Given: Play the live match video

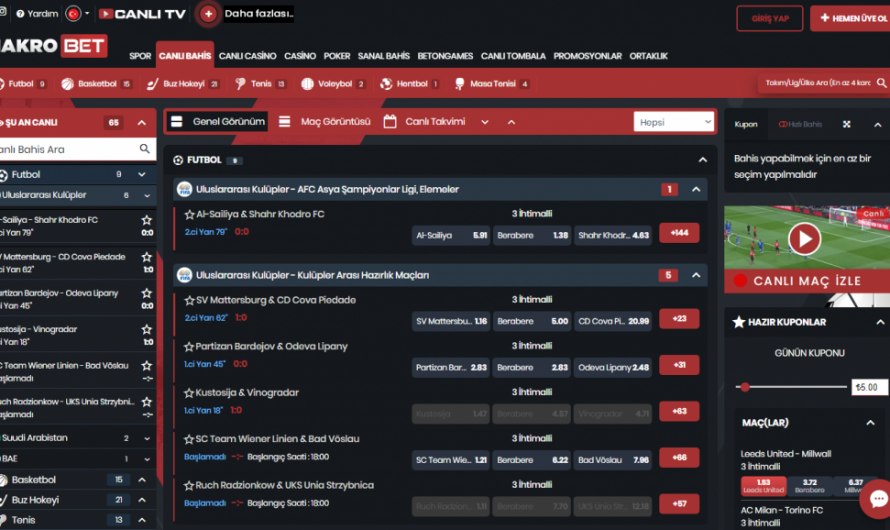Looking at the screenshot, I should click(x=804, y=239).
